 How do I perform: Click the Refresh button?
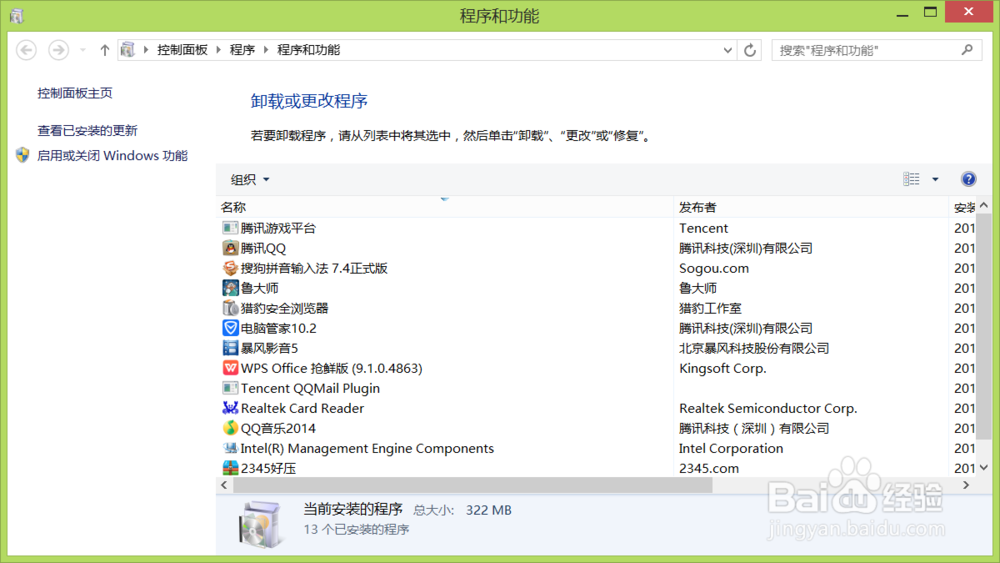tap(750, 50)
